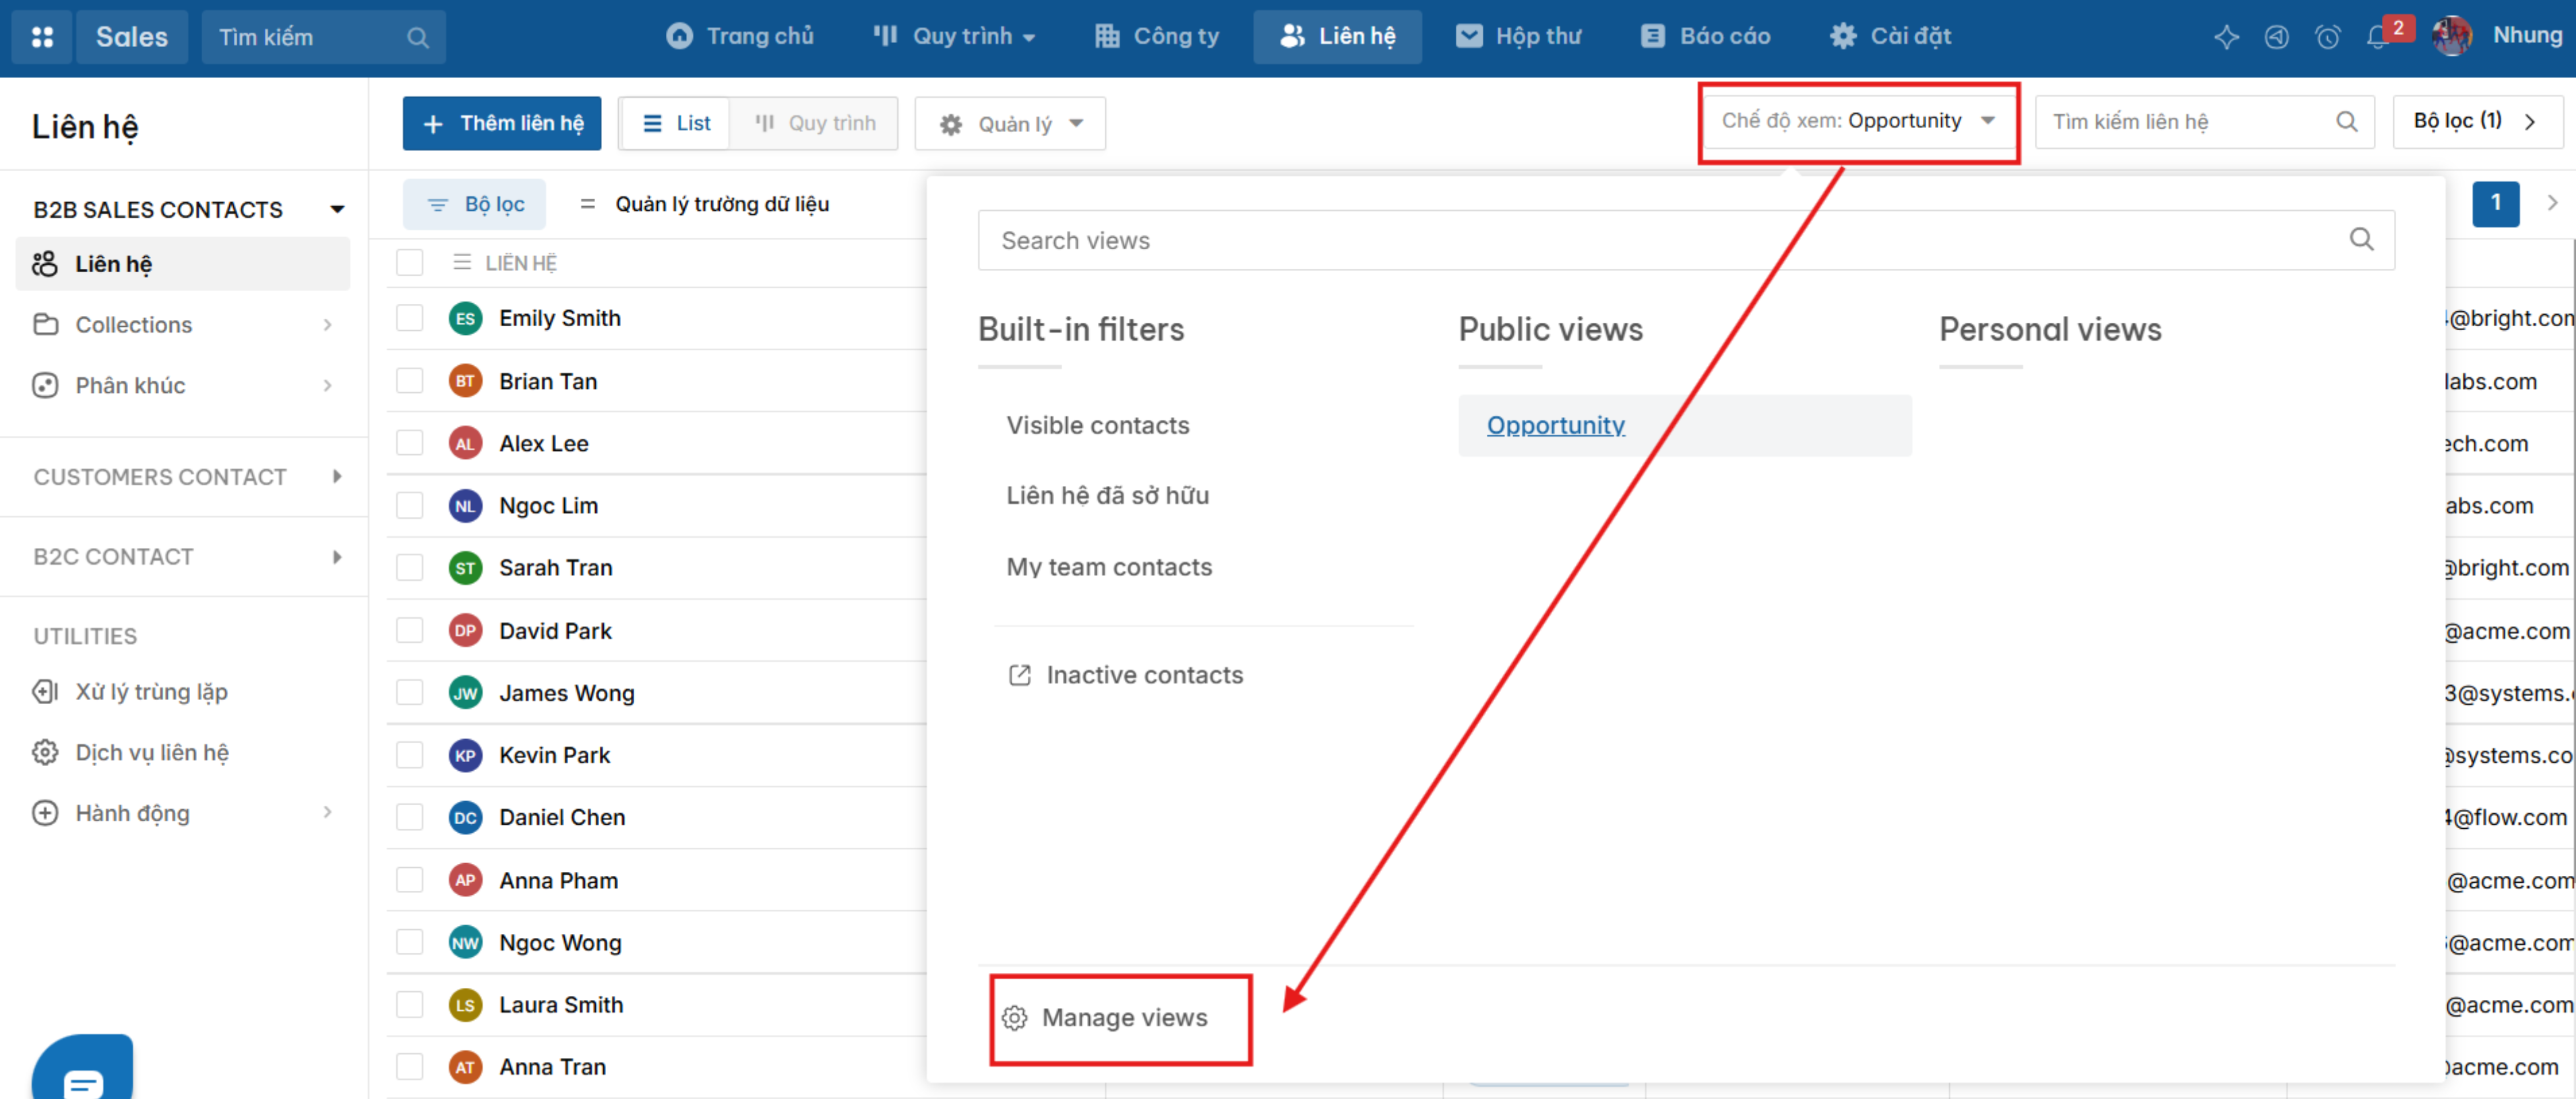Viewport: 2576px width, 1099px height.
Task: Tick the checkbox for Emily Smith
Action: 410,318
